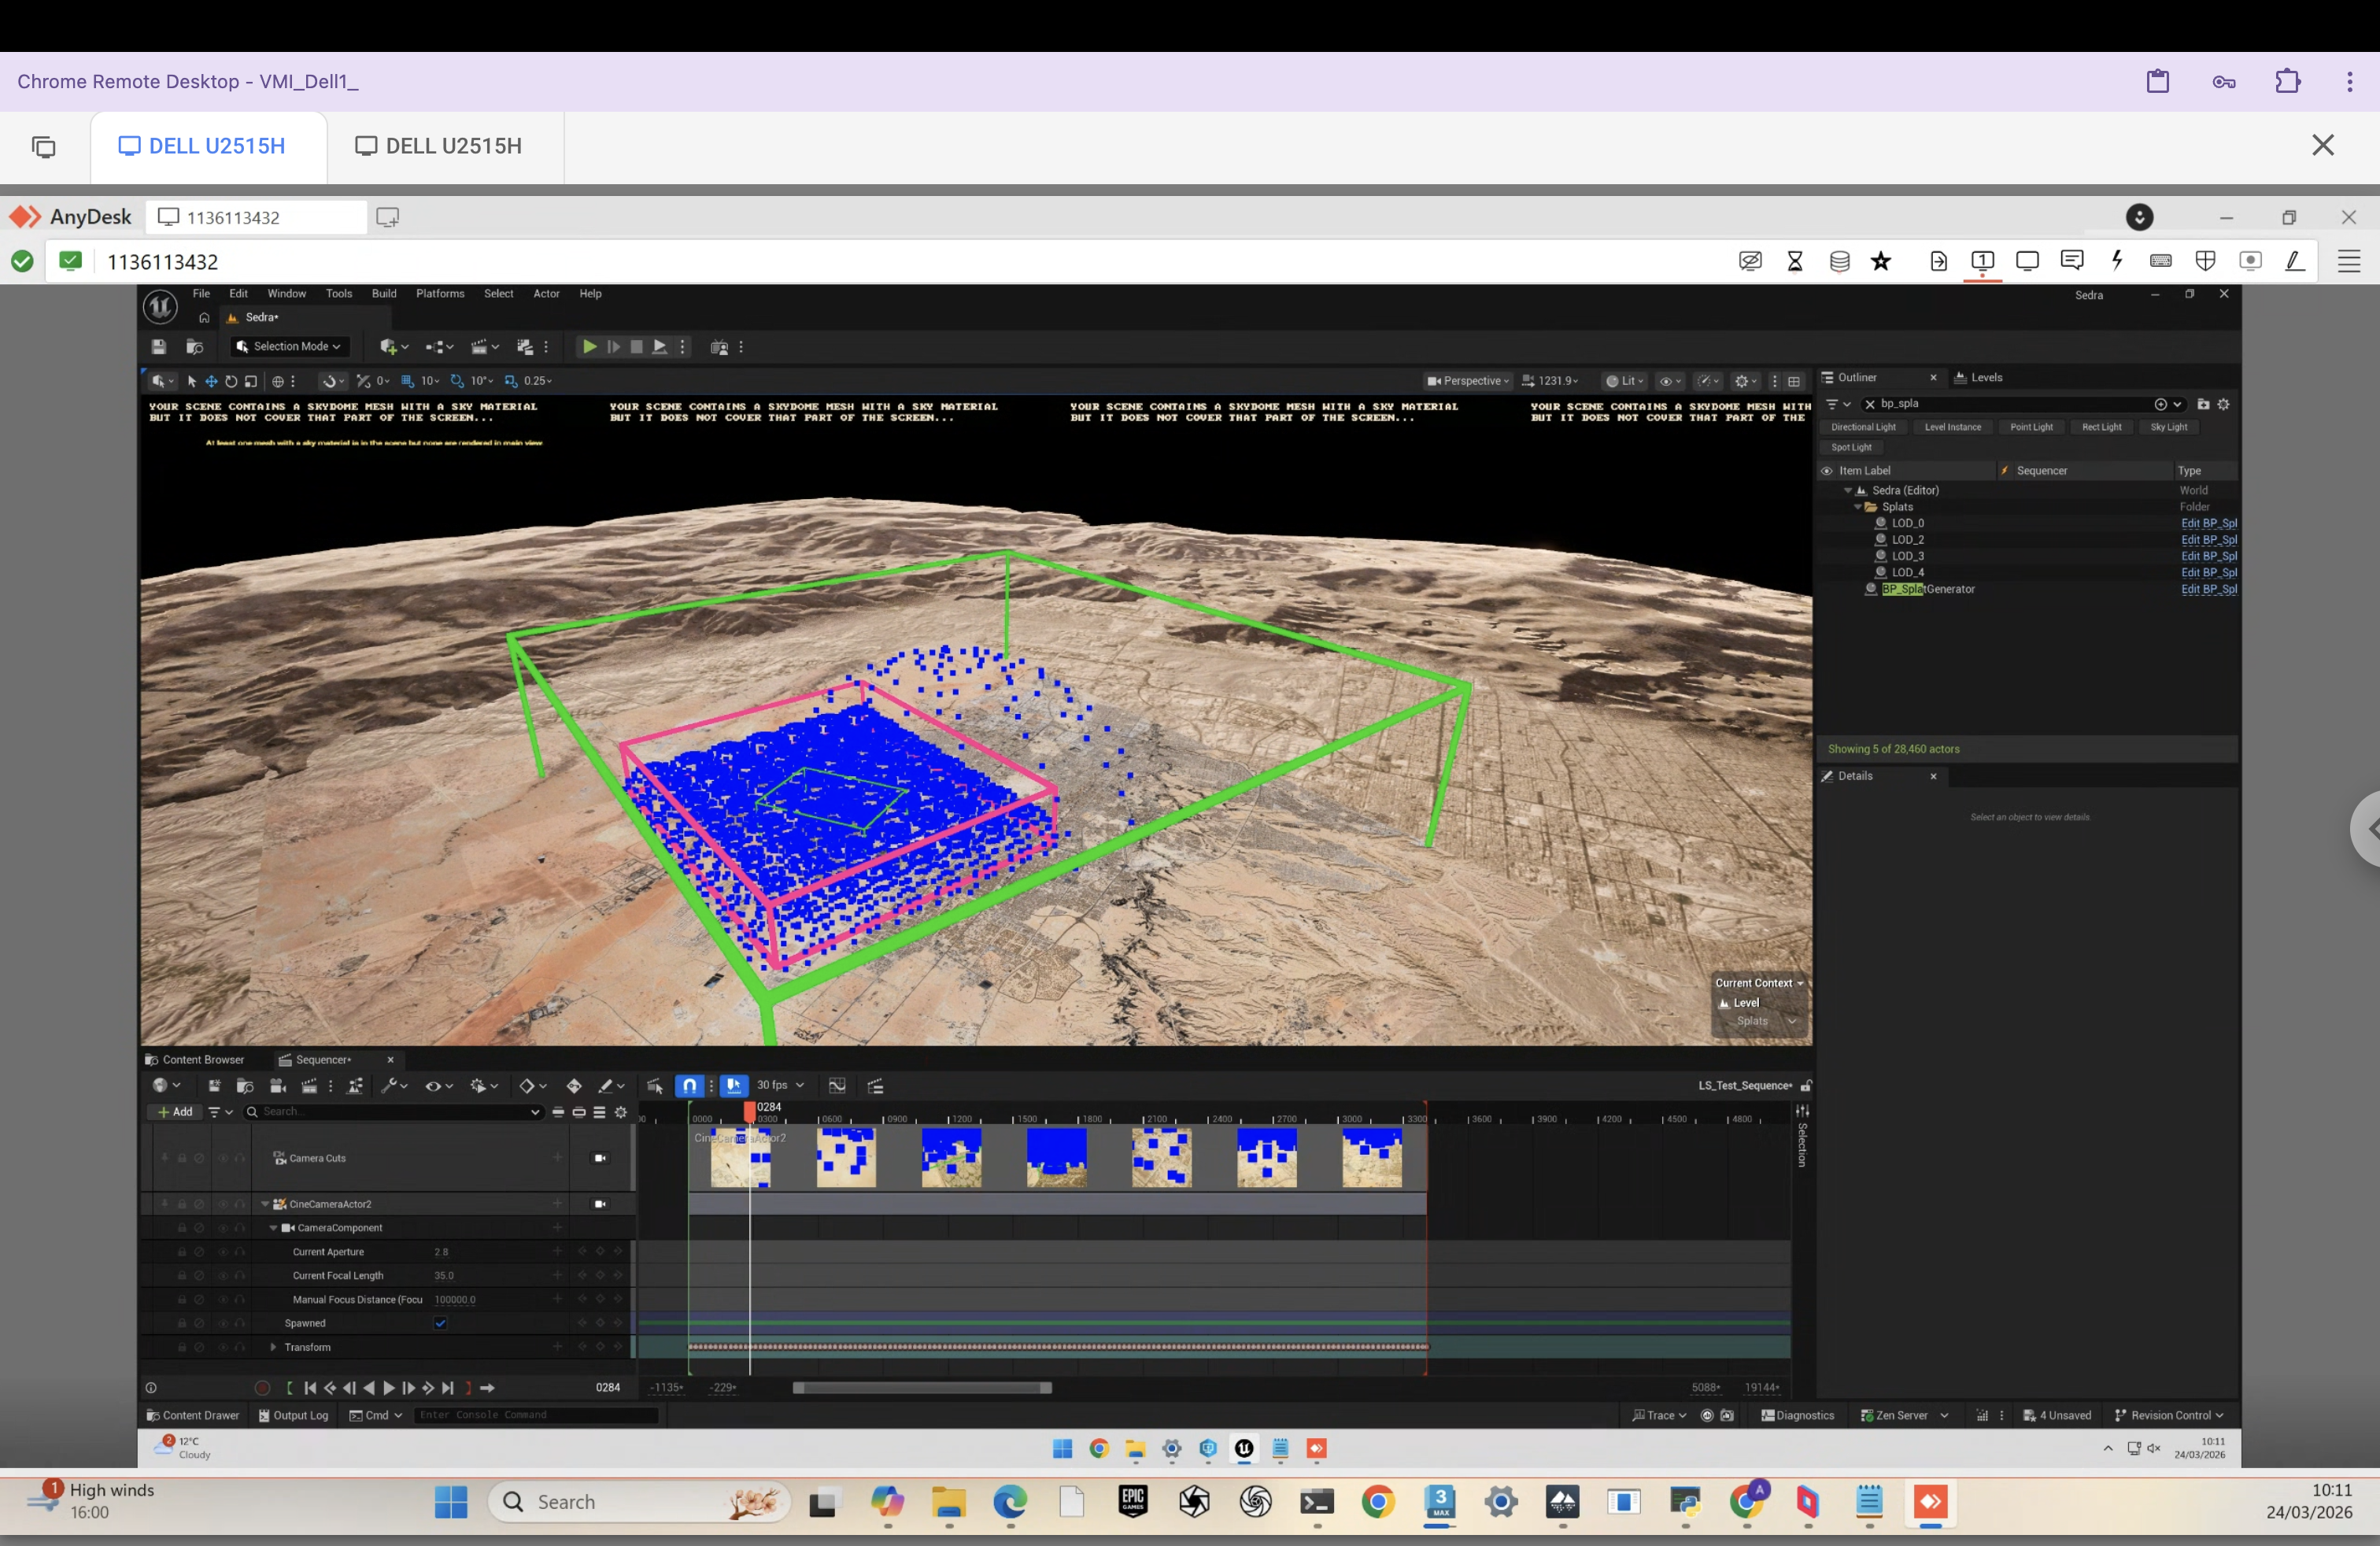Collapse the Splats folder in the Outliner

coord(1858,506)
